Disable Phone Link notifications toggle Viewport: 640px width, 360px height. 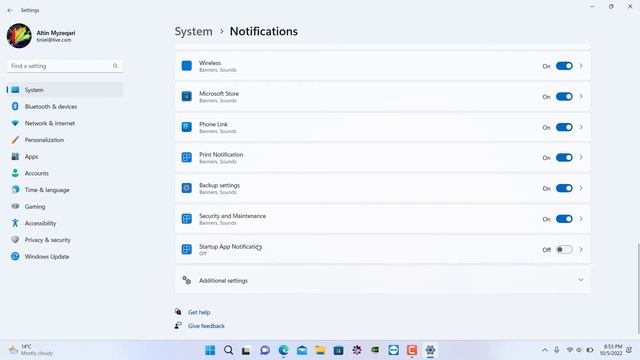(x=564, y=127)
